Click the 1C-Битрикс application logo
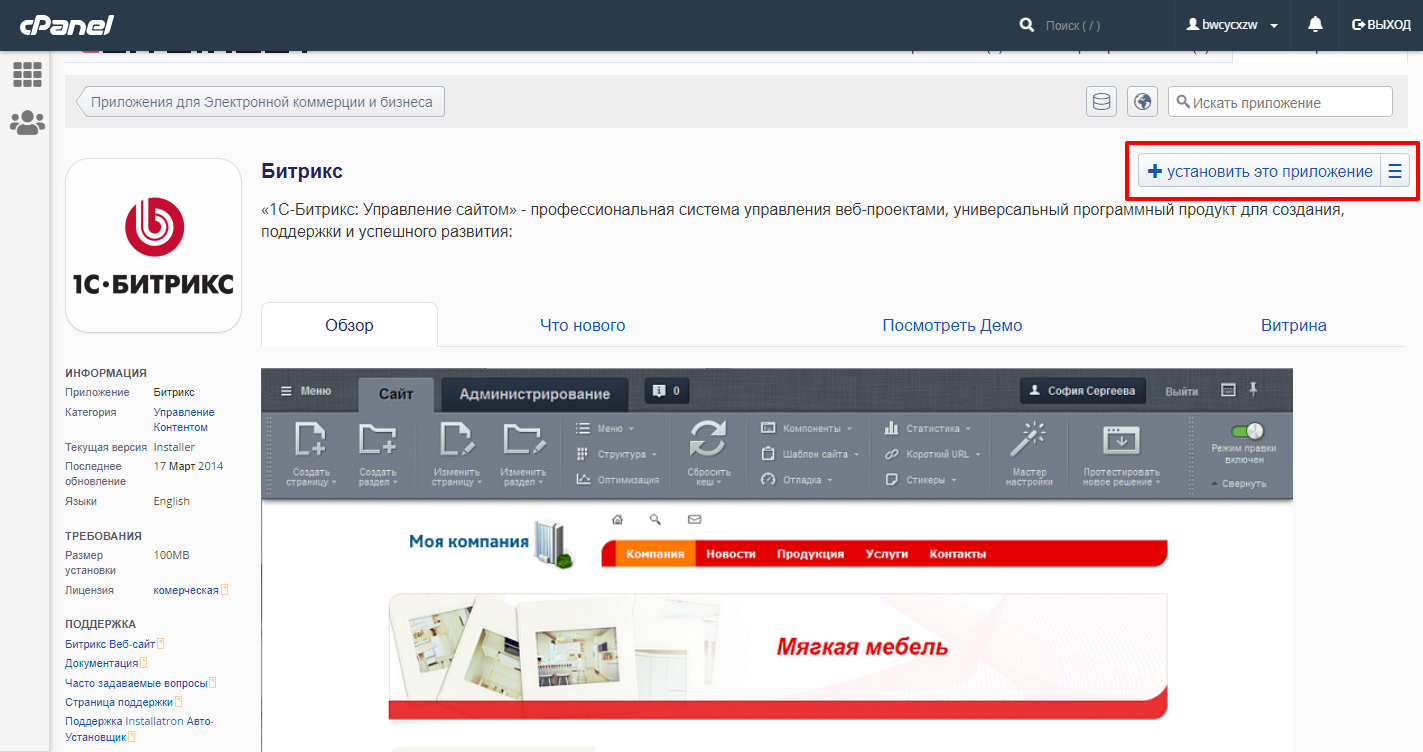Screen dimensions: 1423x752 coord(153,245)
